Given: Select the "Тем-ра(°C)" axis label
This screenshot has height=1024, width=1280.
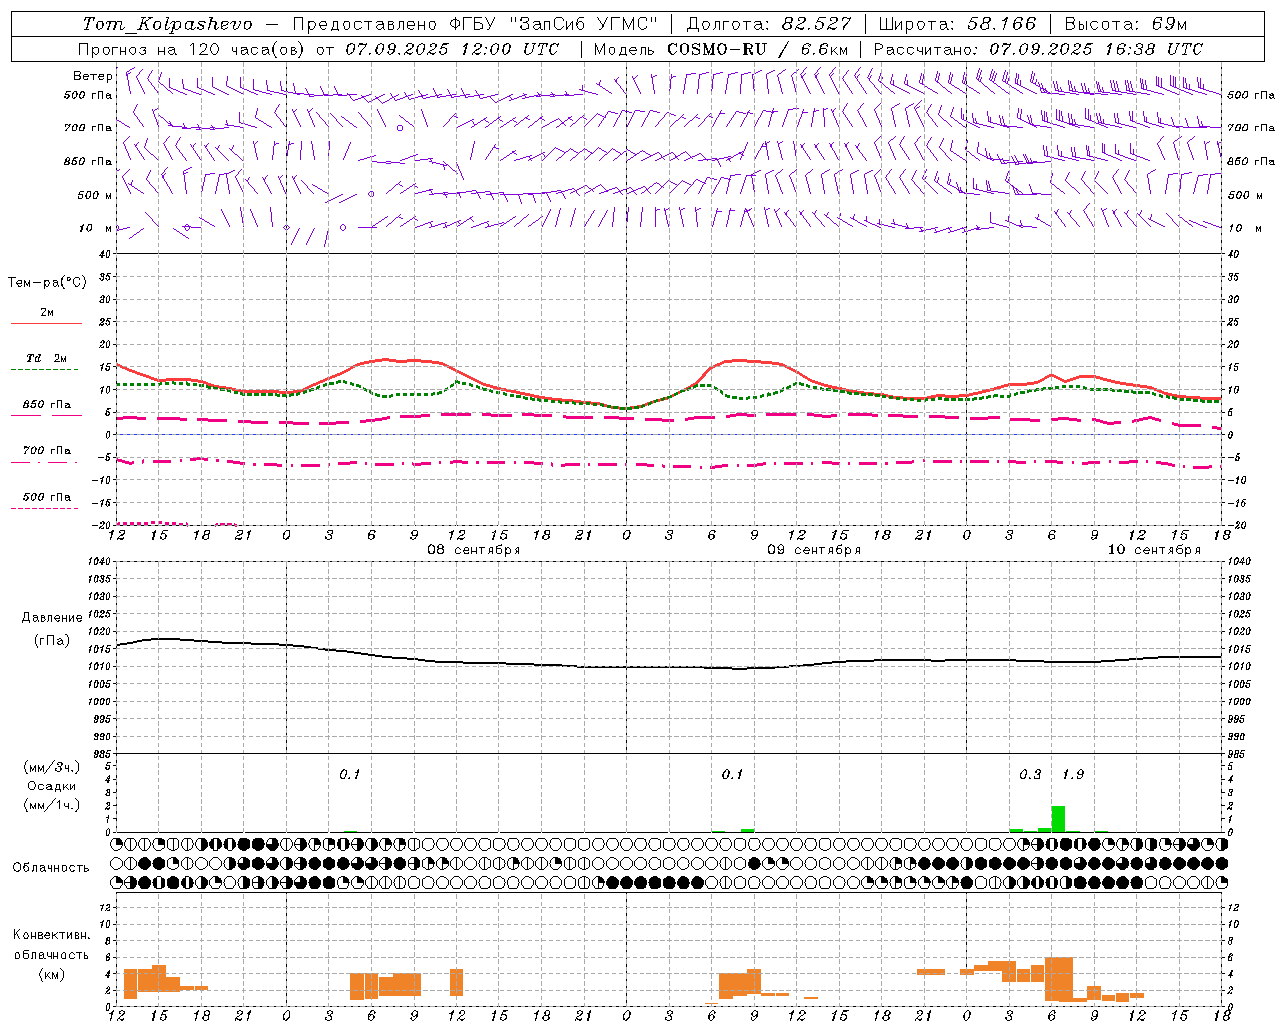Looking at the screenshot, I should click(47, 283).
